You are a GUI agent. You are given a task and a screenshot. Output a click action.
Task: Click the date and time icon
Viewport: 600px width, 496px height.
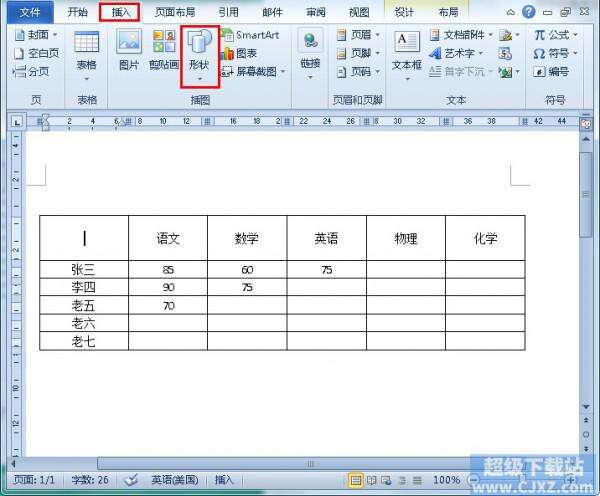(x=505, y=53)
